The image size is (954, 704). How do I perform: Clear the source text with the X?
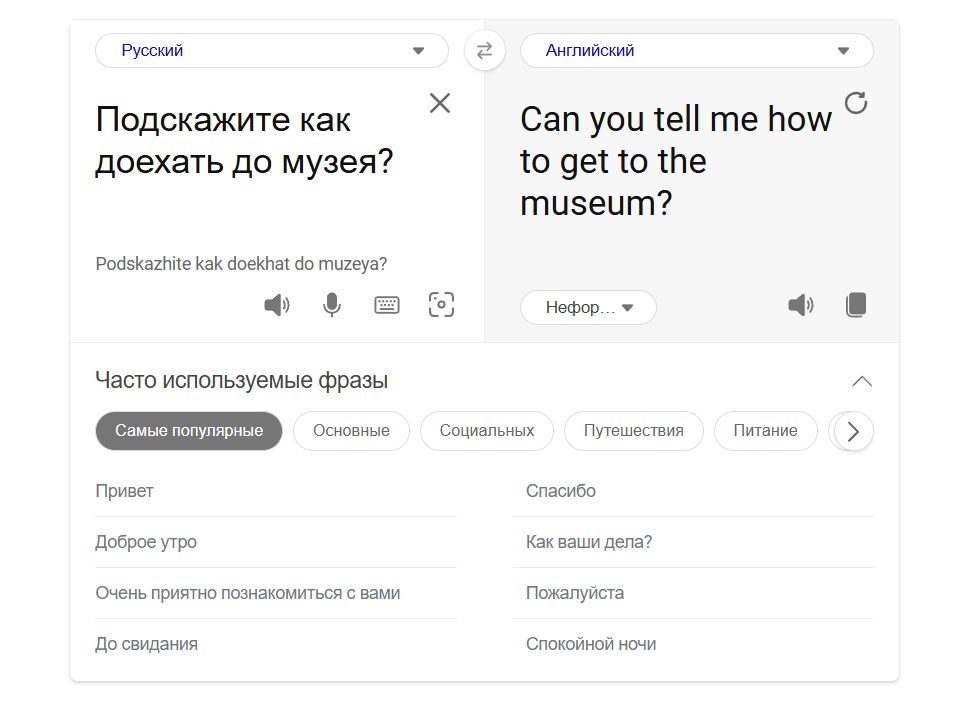coord(440,103)
